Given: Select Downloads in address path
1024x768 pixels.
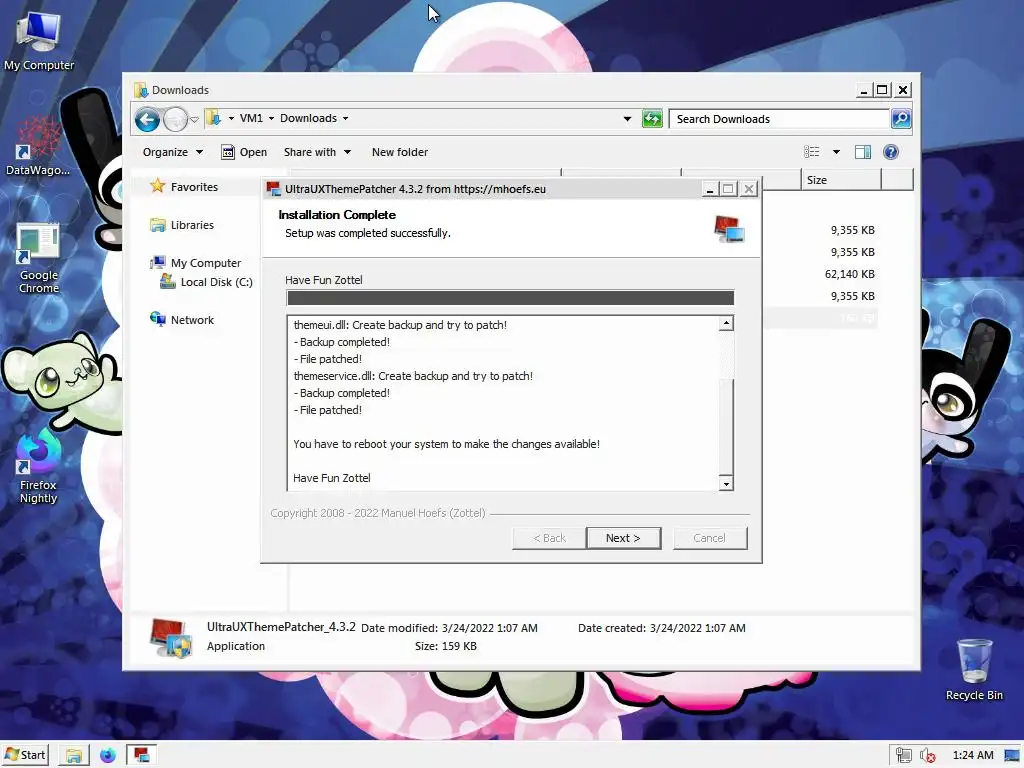Looking at the screenshot, I should [x=308, y=118].
